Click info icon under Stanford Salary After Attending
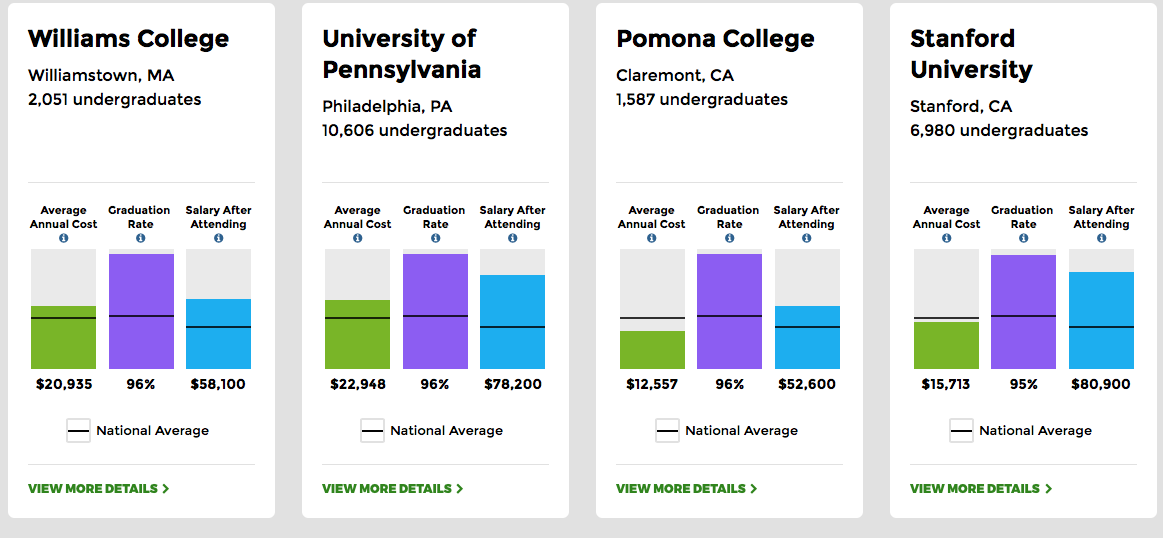Viewport: 1163px width, 538px height. (x=1101, y=239)
